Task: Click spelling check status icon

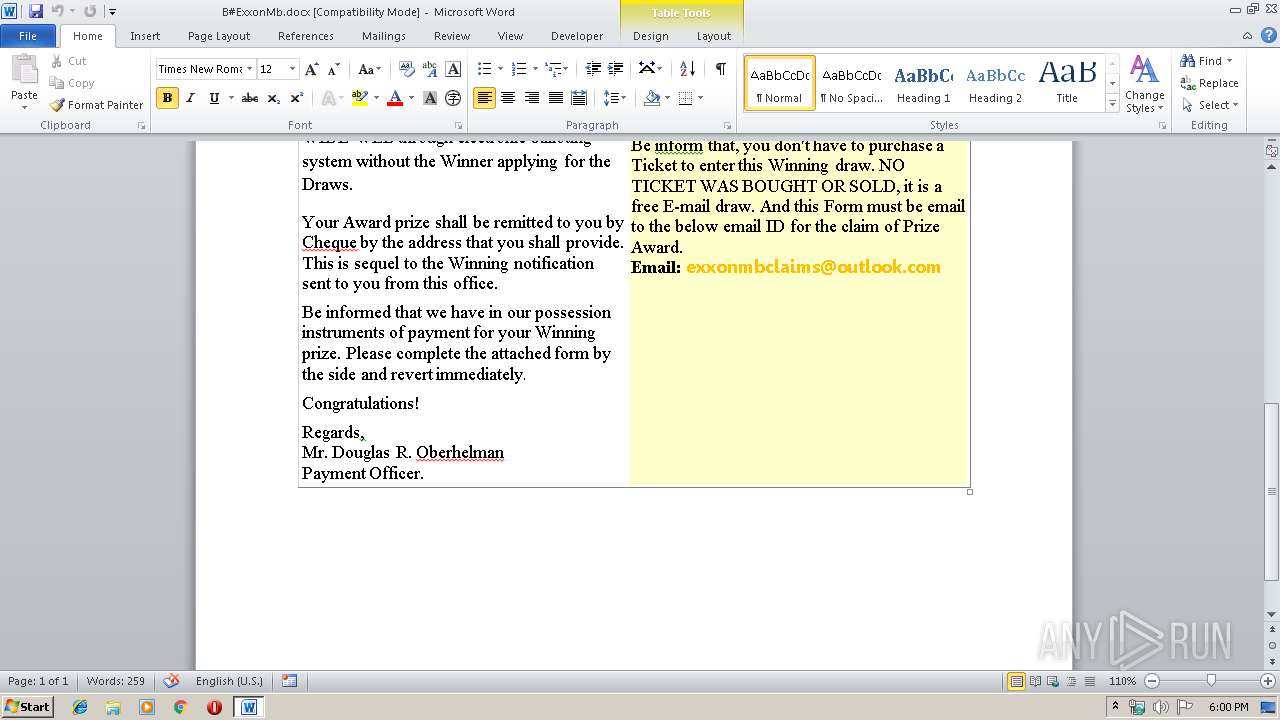Action: click(x=171, y=681)
